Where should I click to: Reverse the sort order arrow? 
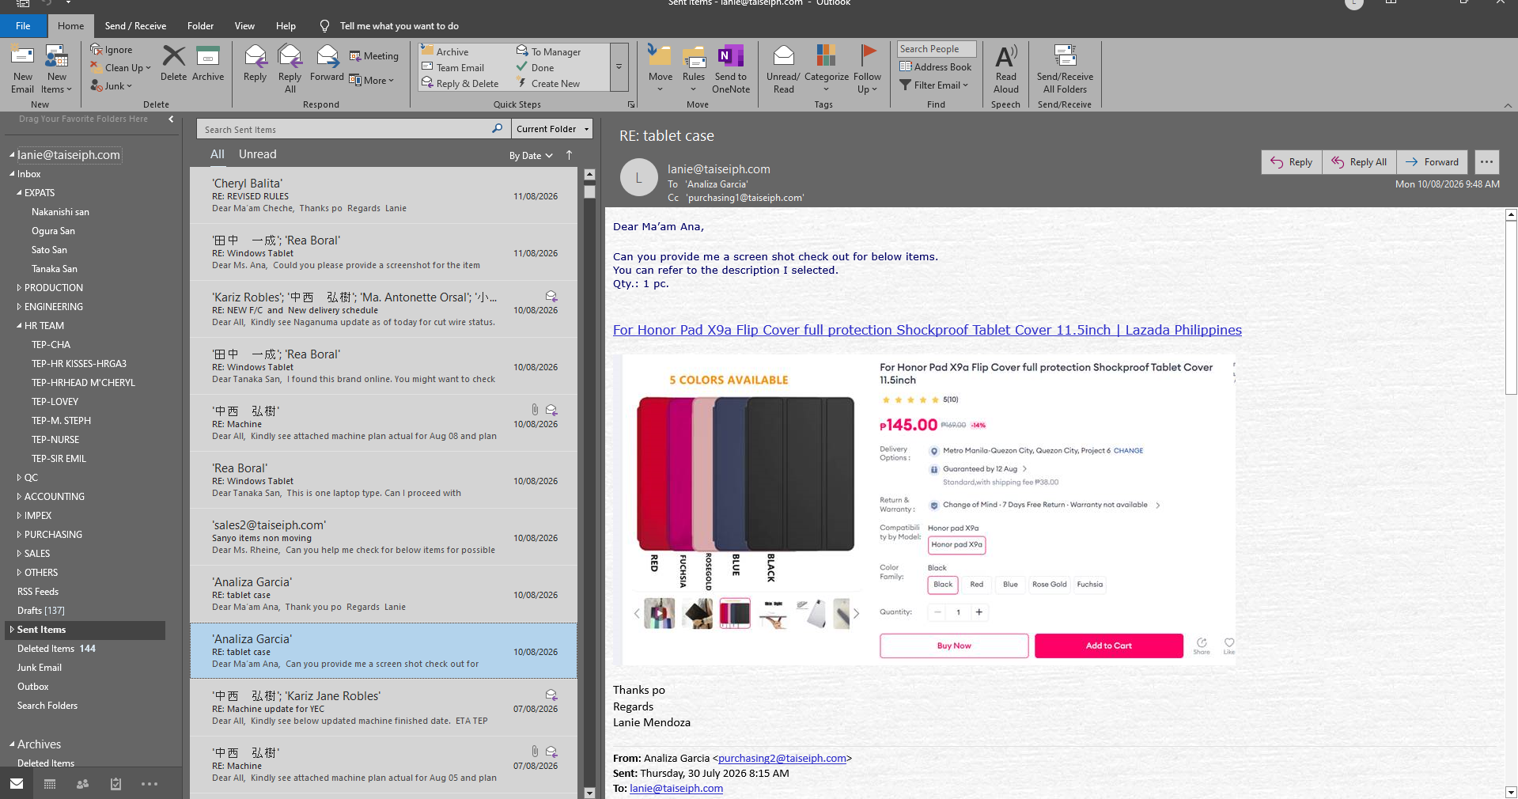tap(569, 155)
